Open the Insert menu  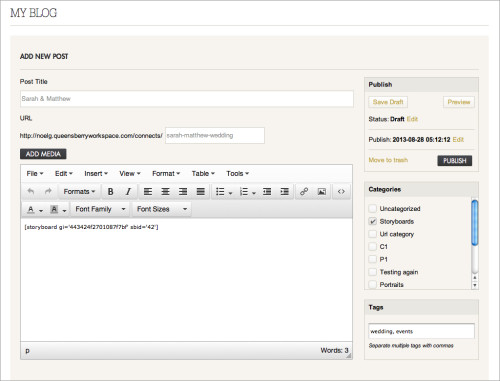tap(96, 173)
